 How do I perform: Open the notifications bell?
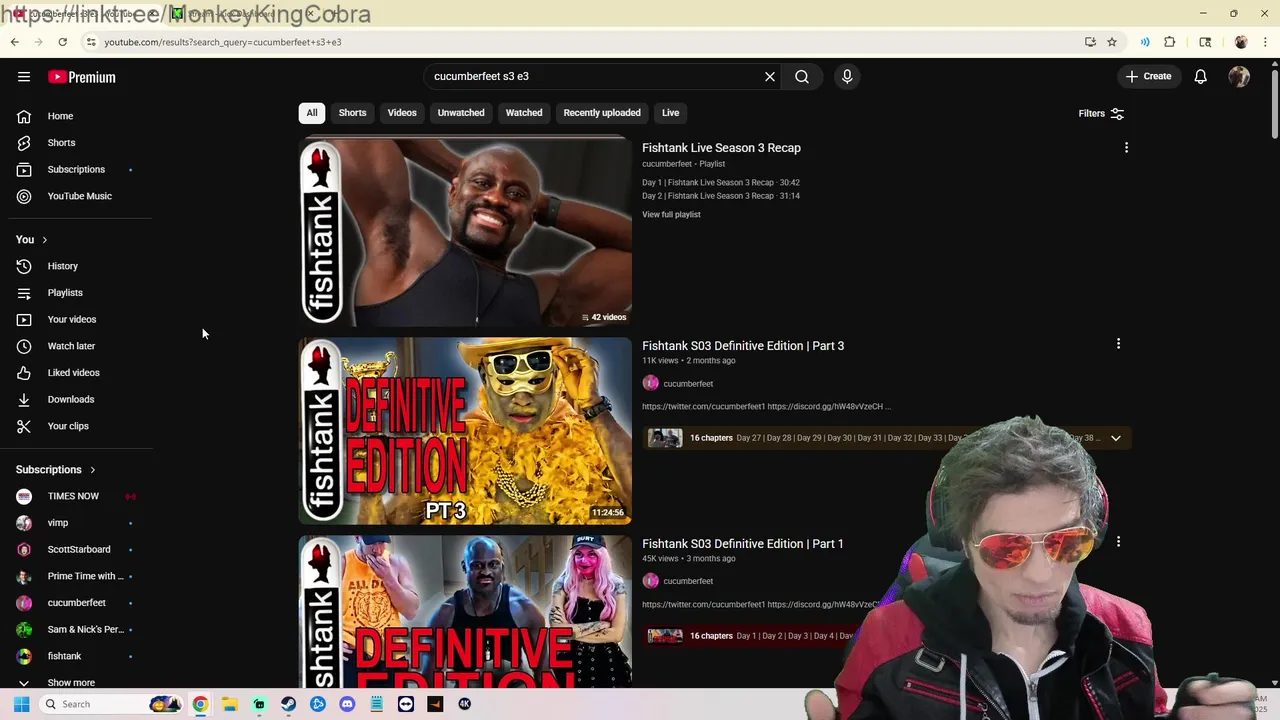pos(1201,76)
